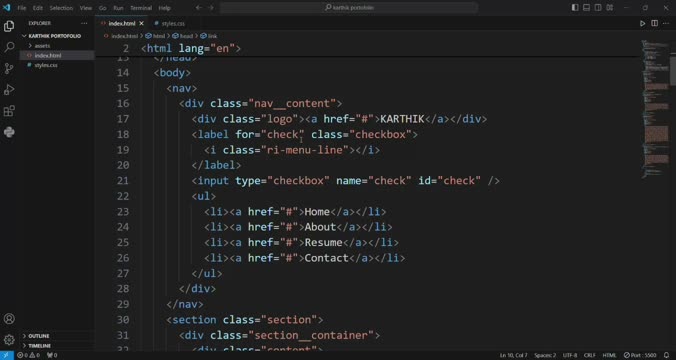The image size is (676, 360).
Task: Open notifications bell in status bar
Action: coord(667,355)
